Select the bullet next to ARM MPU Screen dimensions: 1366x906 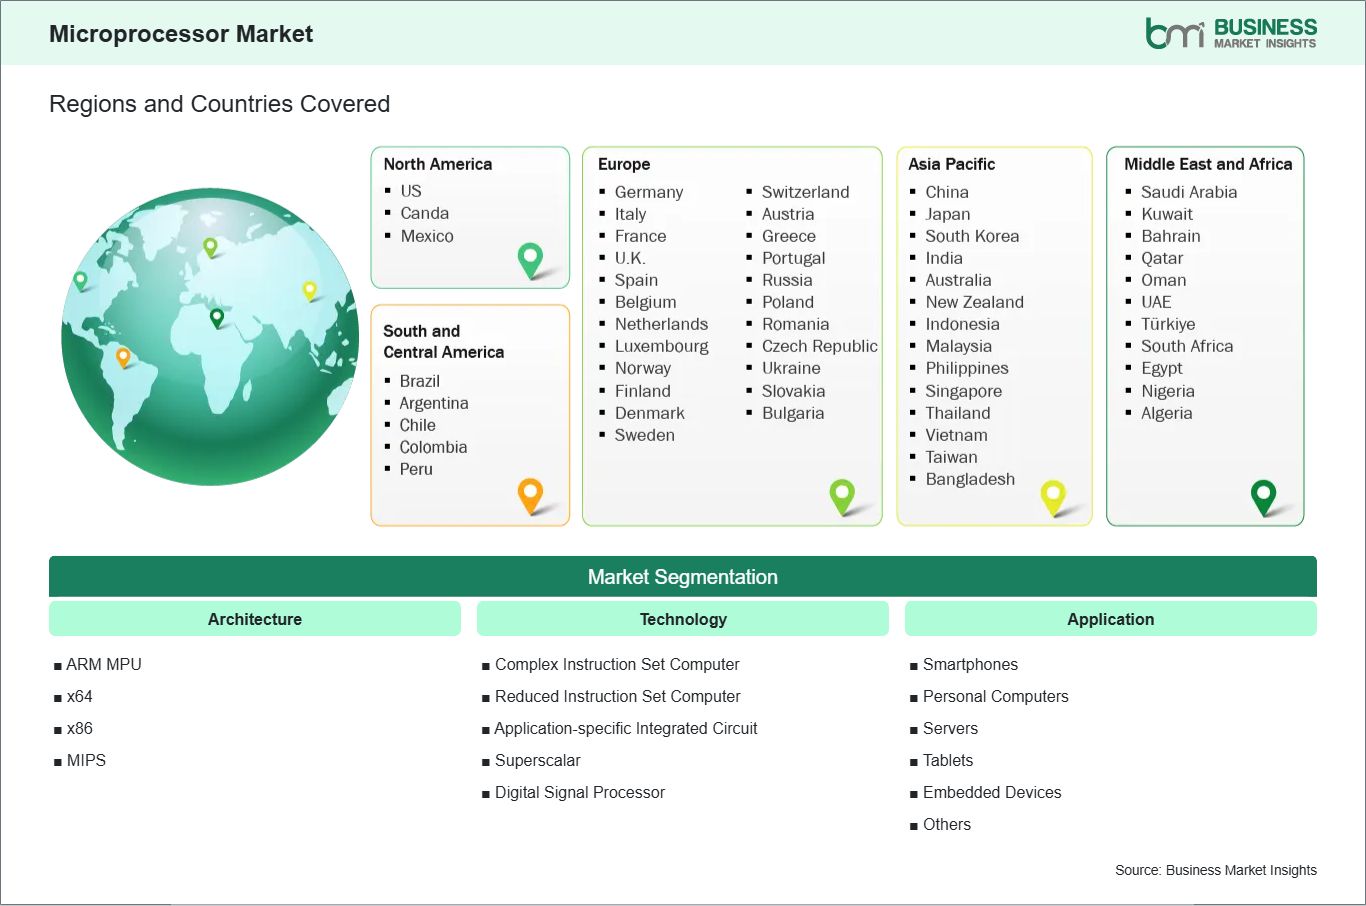coord(58,664)
